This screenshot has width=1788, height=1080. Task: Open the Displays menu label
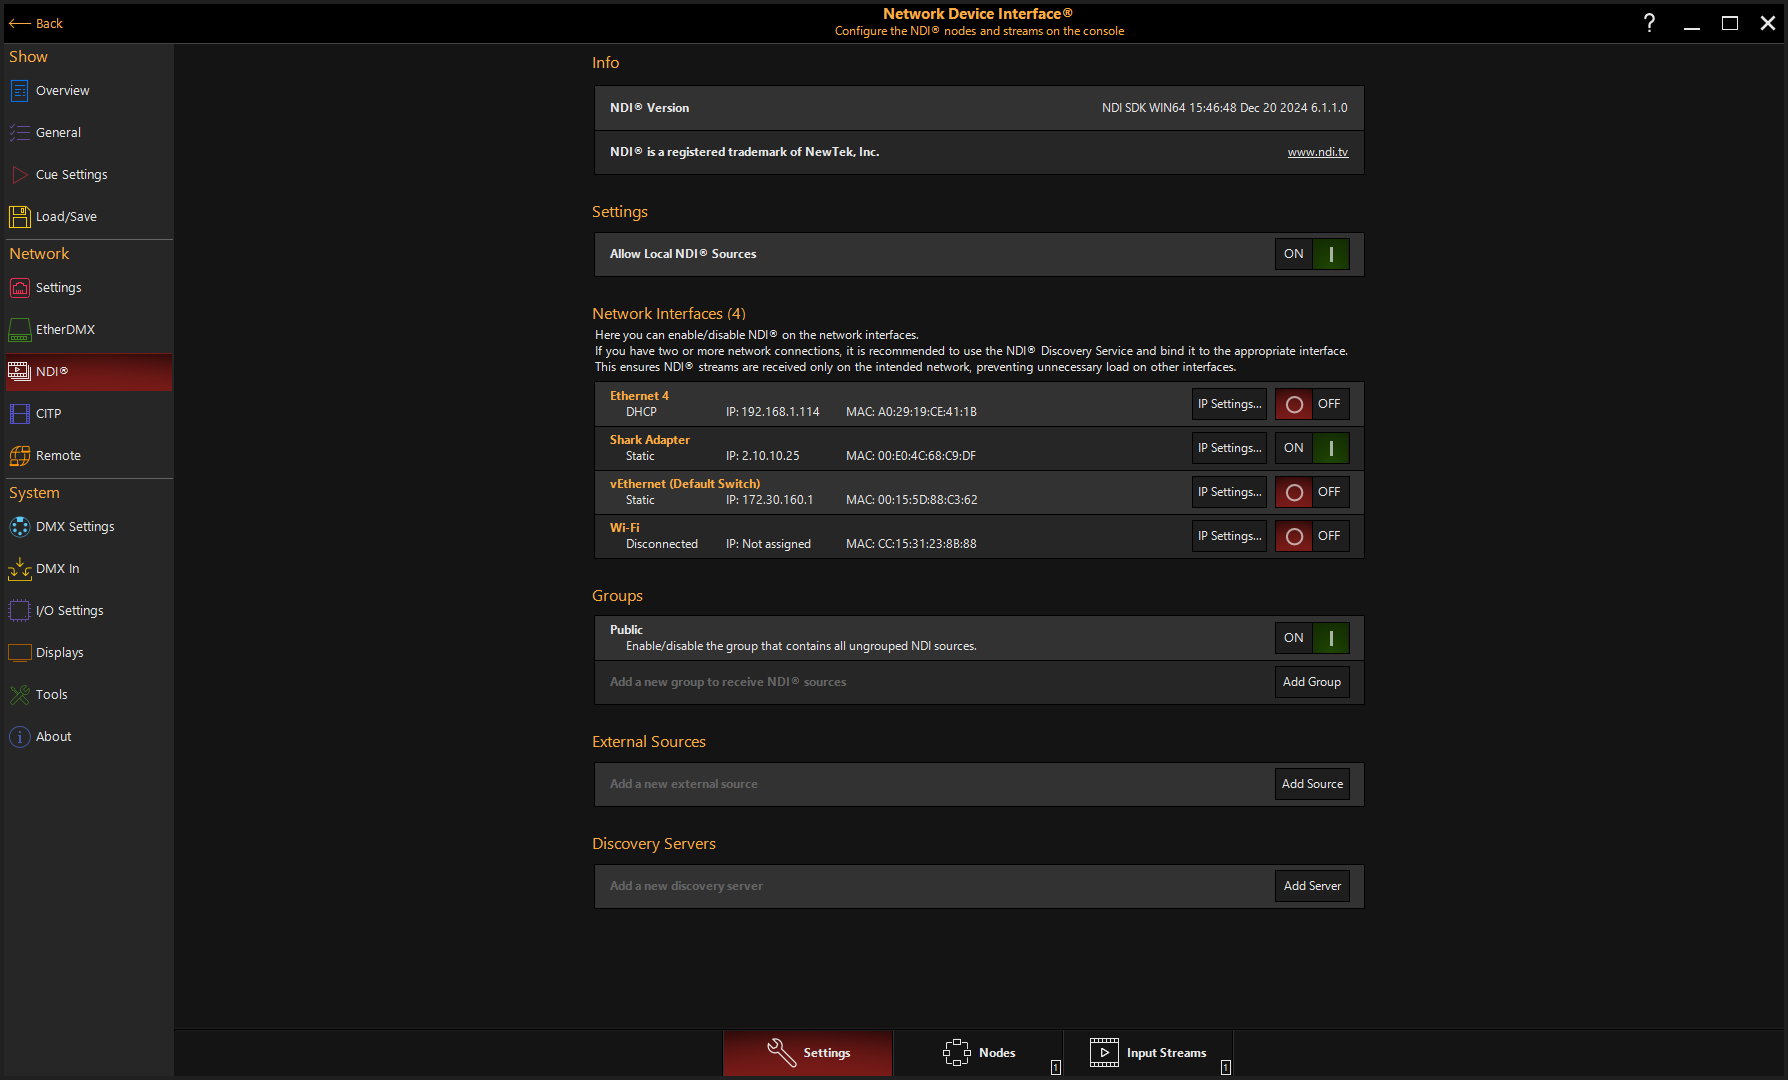pos(59,653)
